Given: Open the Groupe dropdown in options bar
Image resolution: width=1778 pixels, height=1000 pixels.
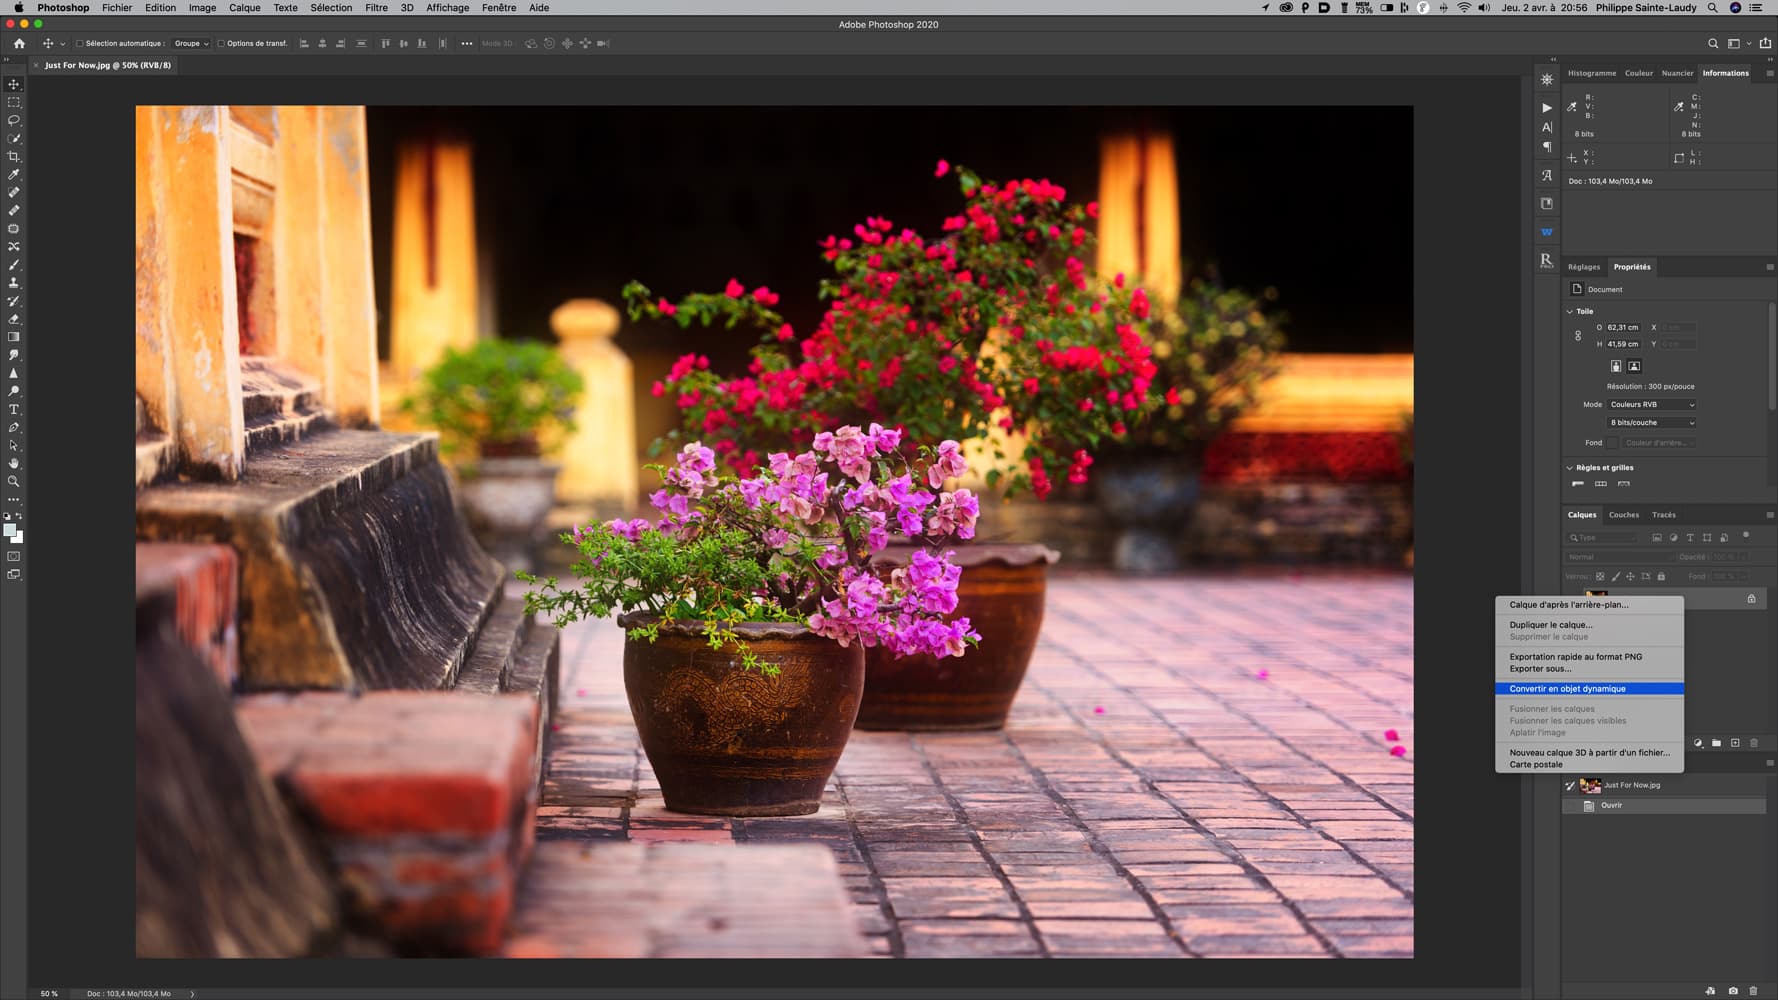Looking at the screenshot, I should point(191,44).
